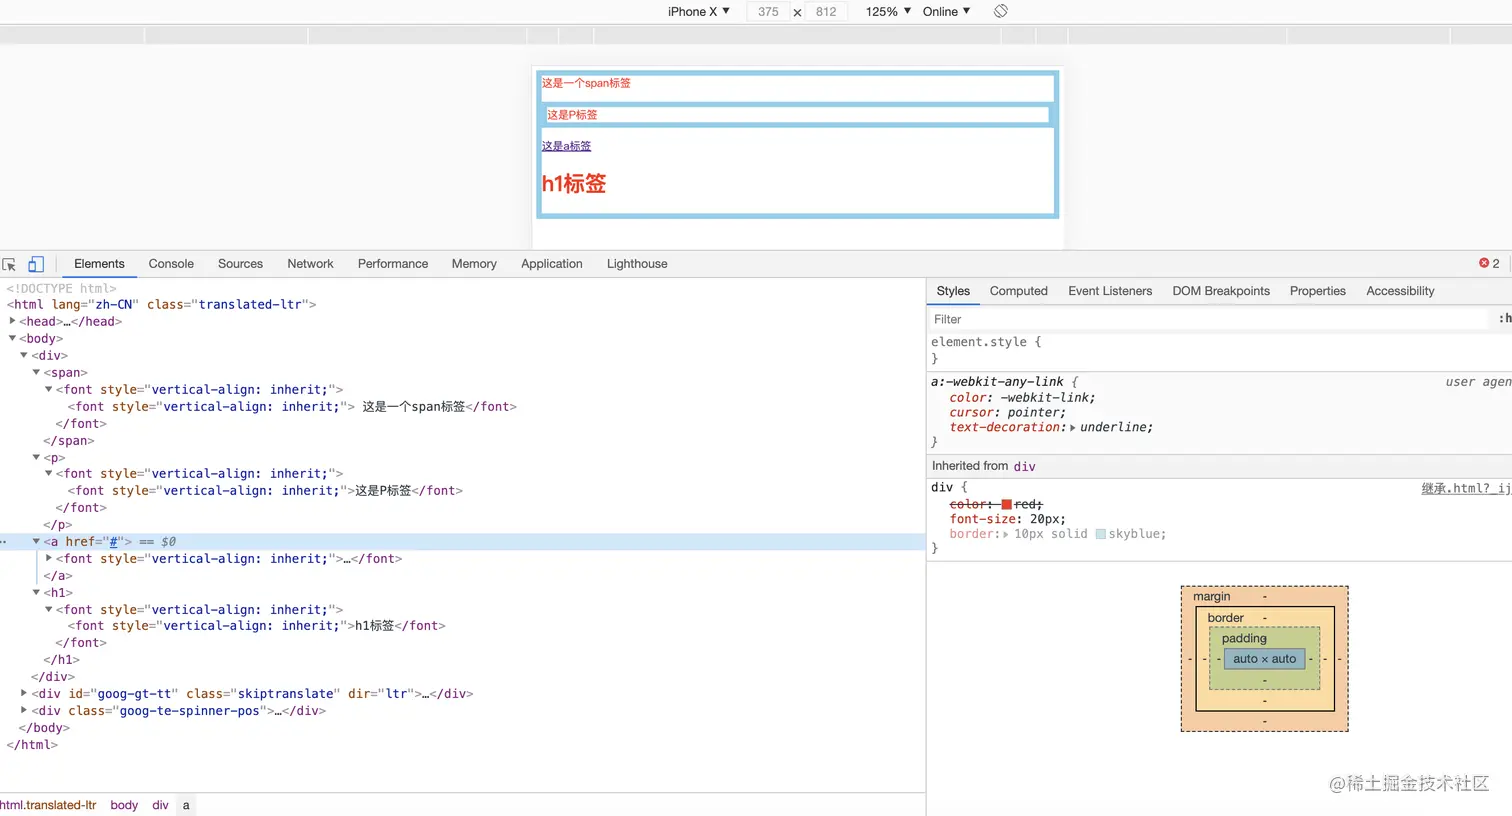The height and width of the screenshot is (816, 1512).
Task: Click the three-dot gutter on selected row
Action: pos(4,542)
